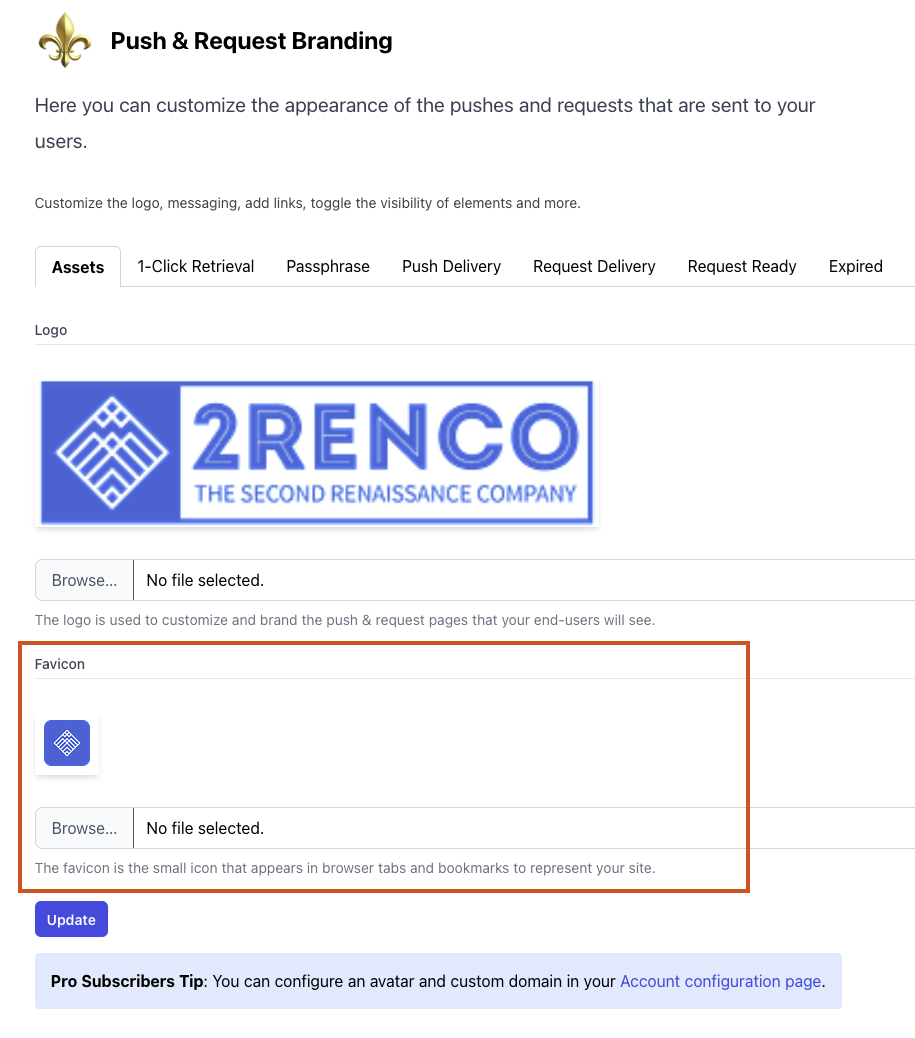Click the Push & Request Branding heading
915x1038 pixels.
click(251, 41)
